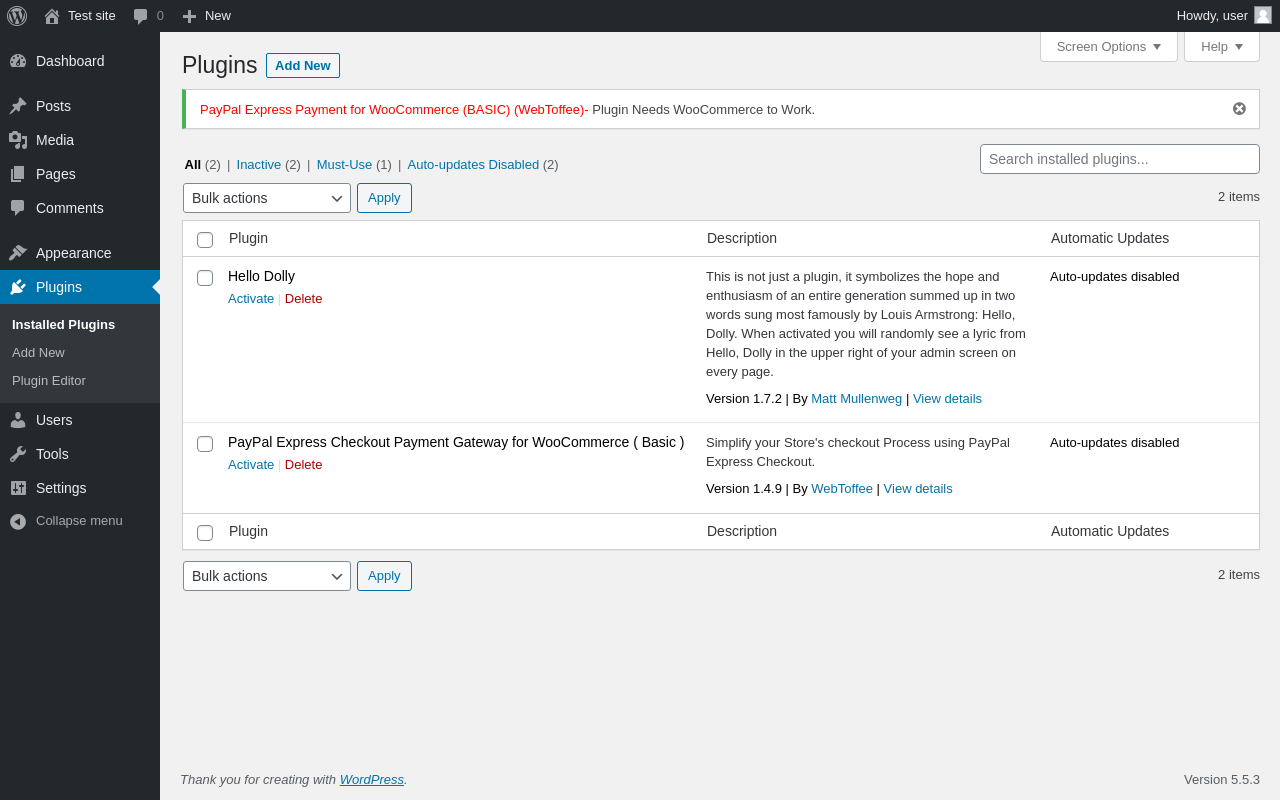Check the Hello Dolly plugin checkbox
The height and width of the screenshot is (800, 1280).
pos(205,278)
